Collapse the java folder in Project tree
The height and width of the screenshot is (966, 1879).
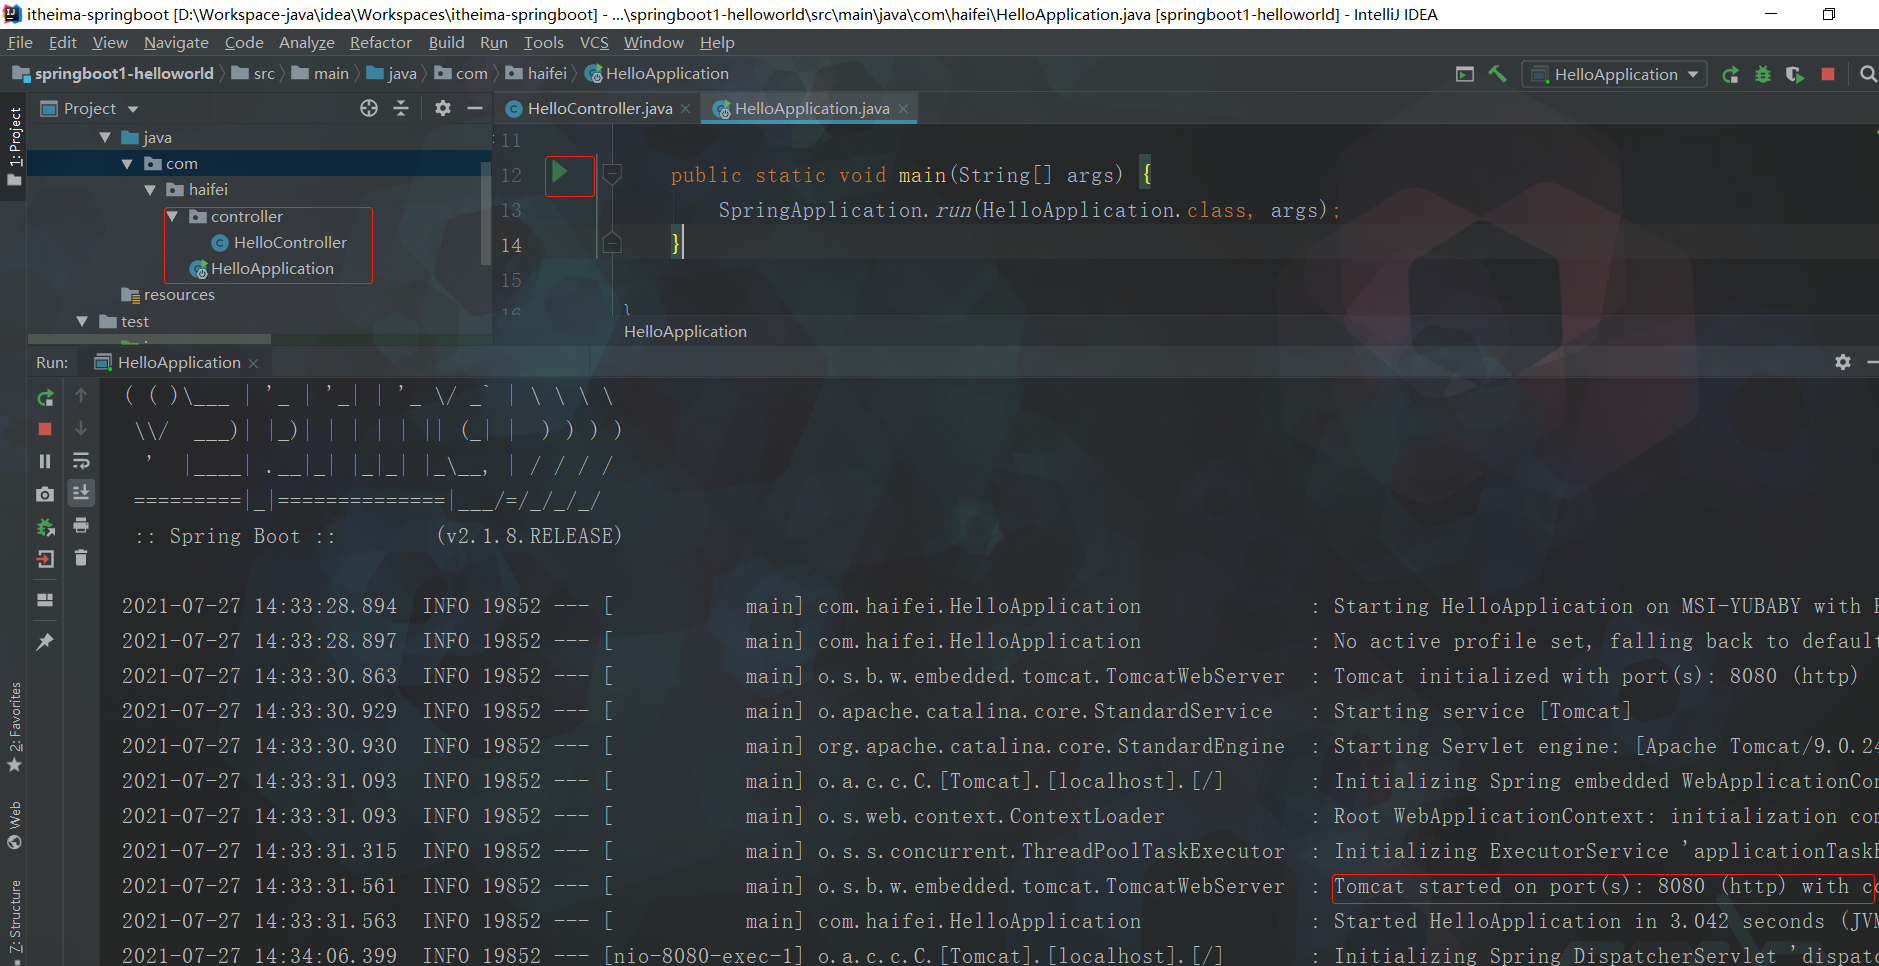point(105,138)
